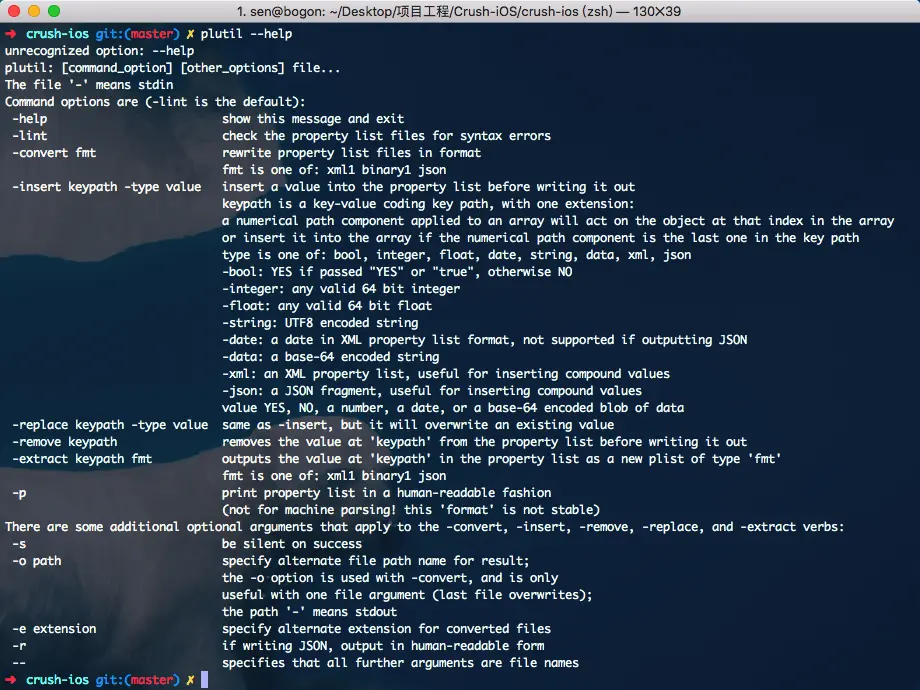Click 'be silent on success' description
The height and width of the screenshot is (690, 920).
pyautogui.click(x=292, y=544)
